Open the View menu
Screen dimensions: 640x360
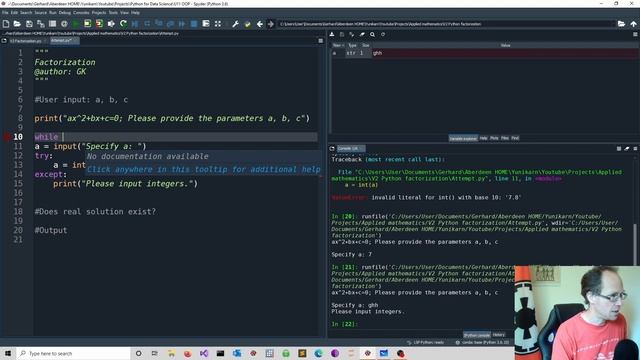click(x=124, y=13)
